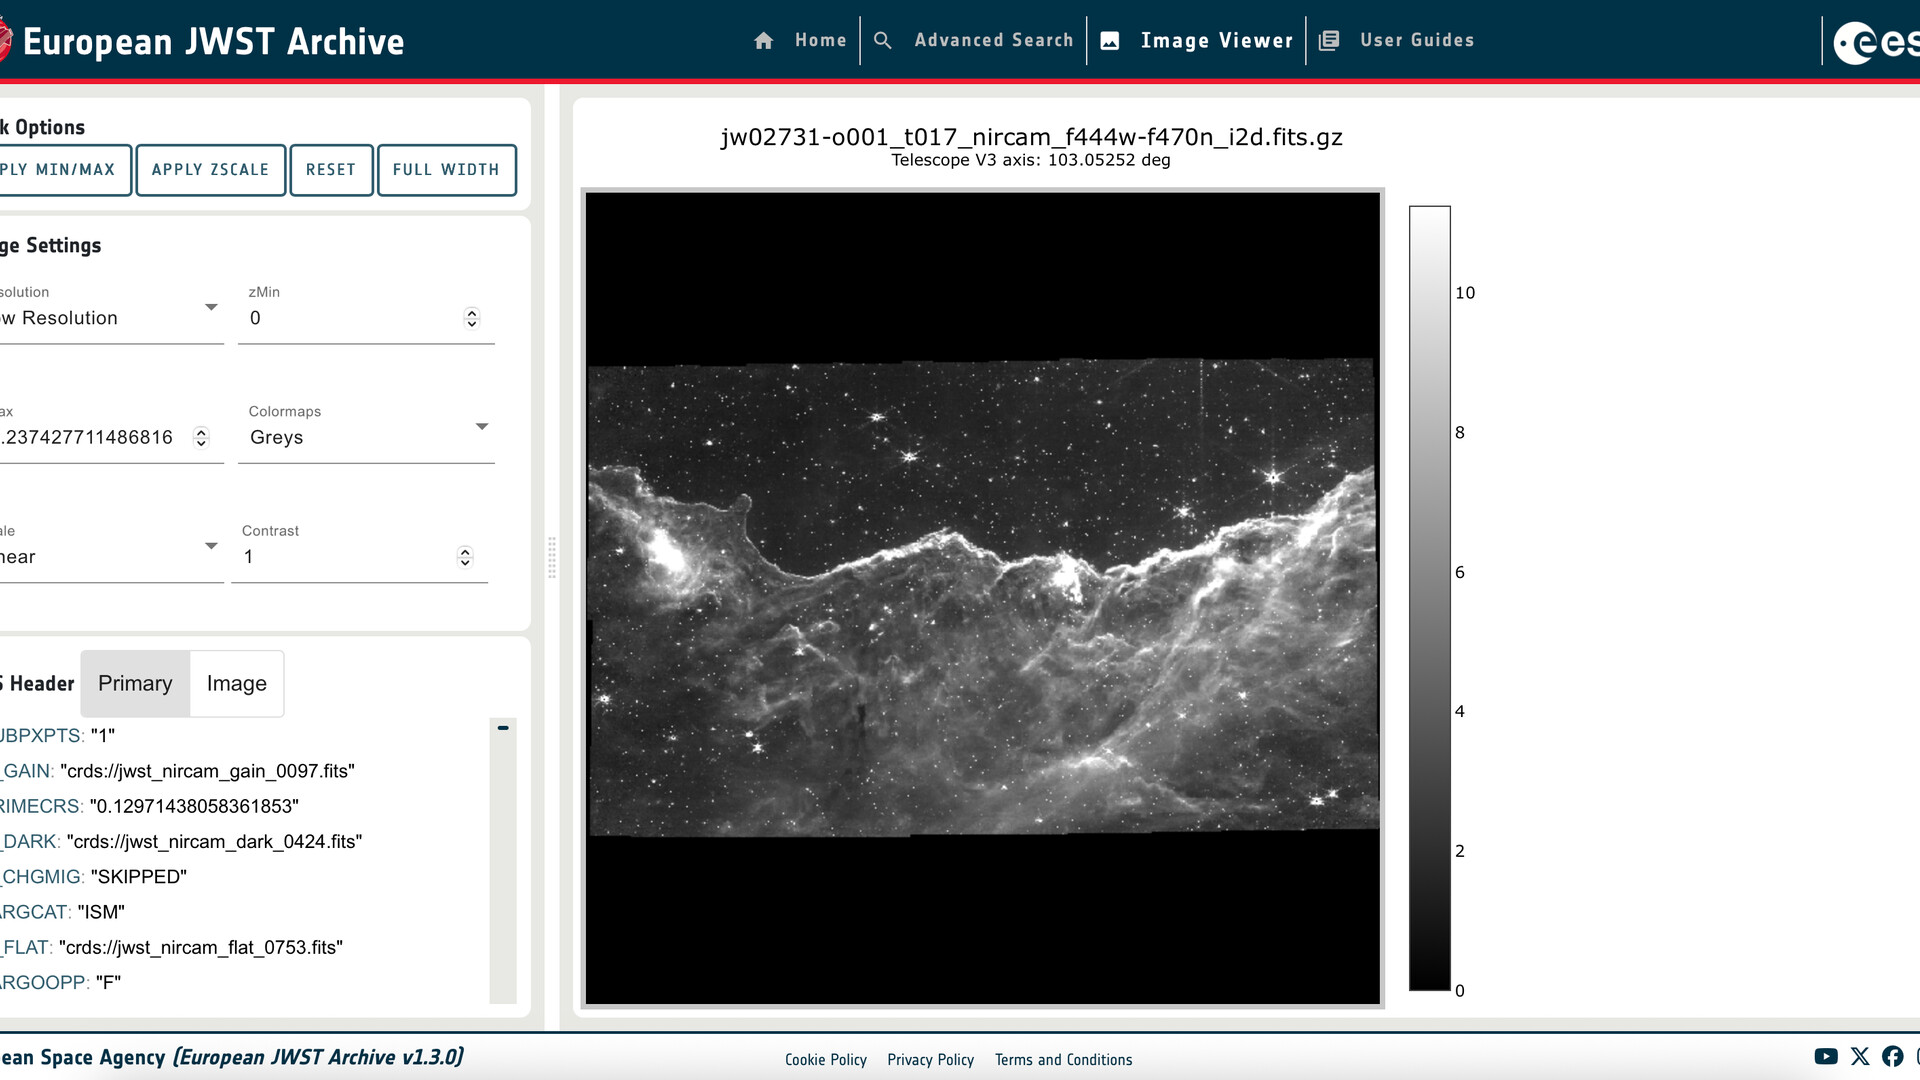Open the Resolution dropdown arrow

click(211, 307)
